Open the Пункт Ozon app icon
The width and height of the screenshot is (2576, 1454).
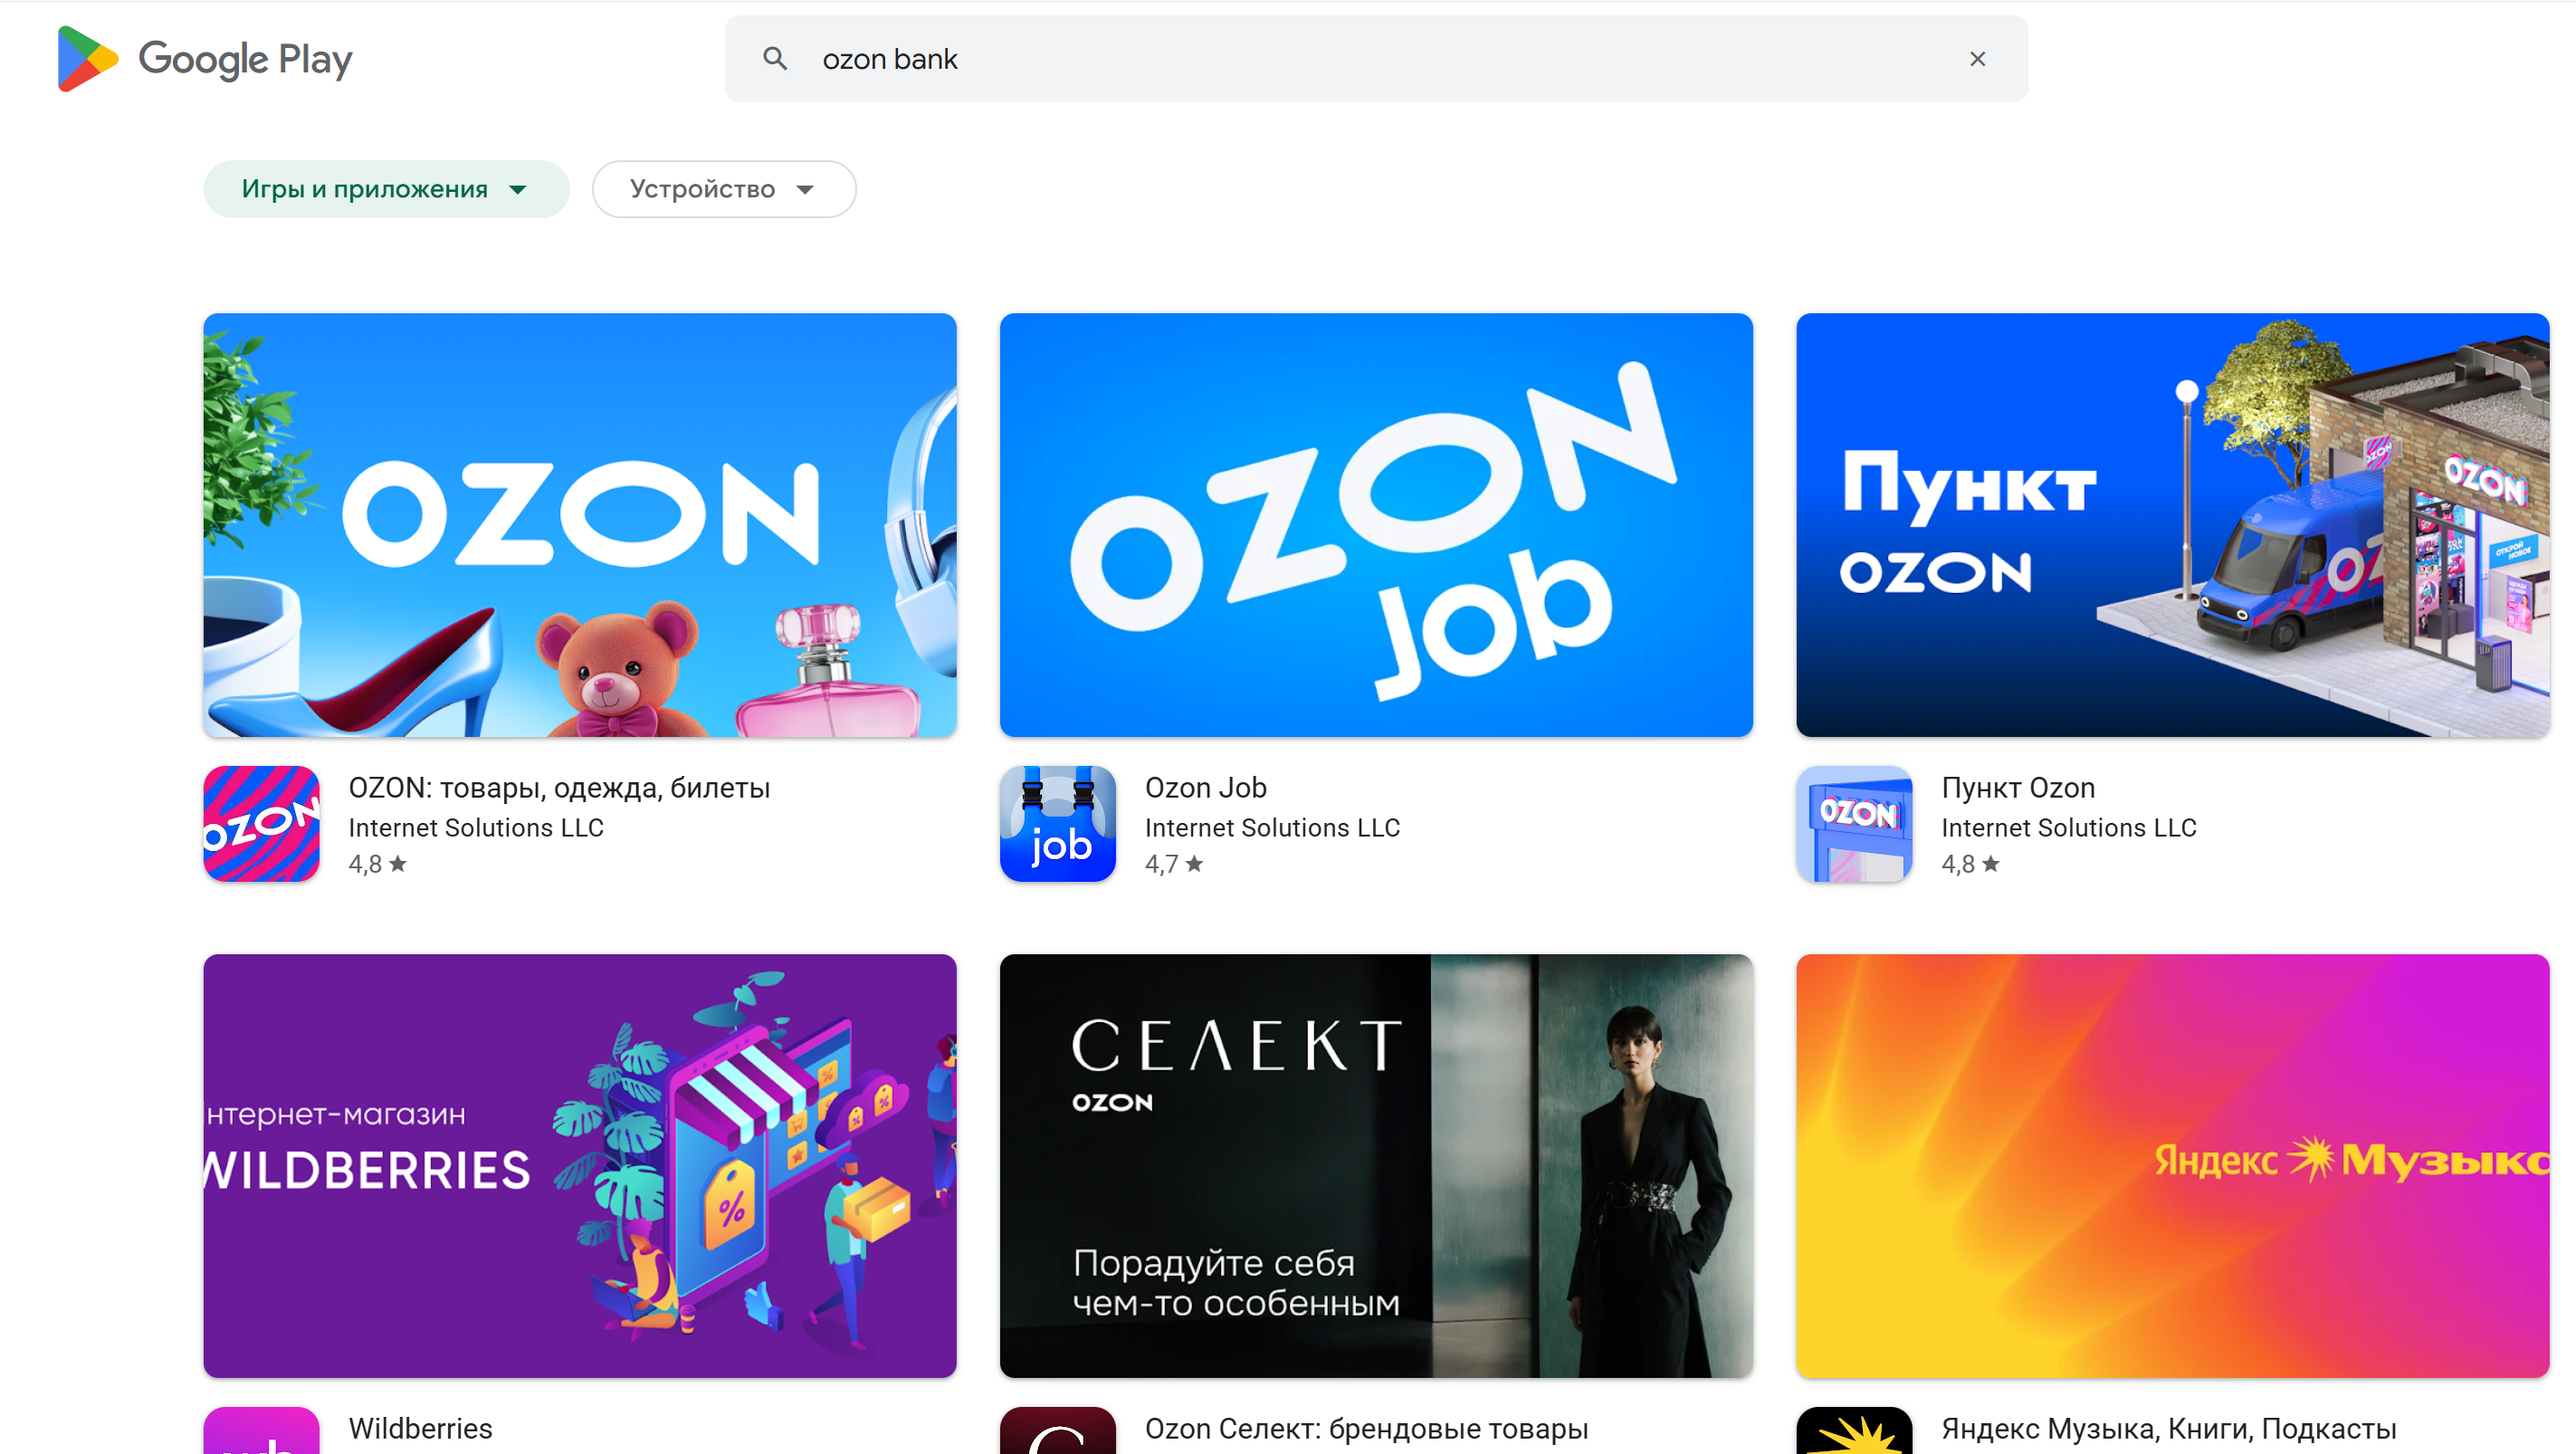pos(1854,823)
